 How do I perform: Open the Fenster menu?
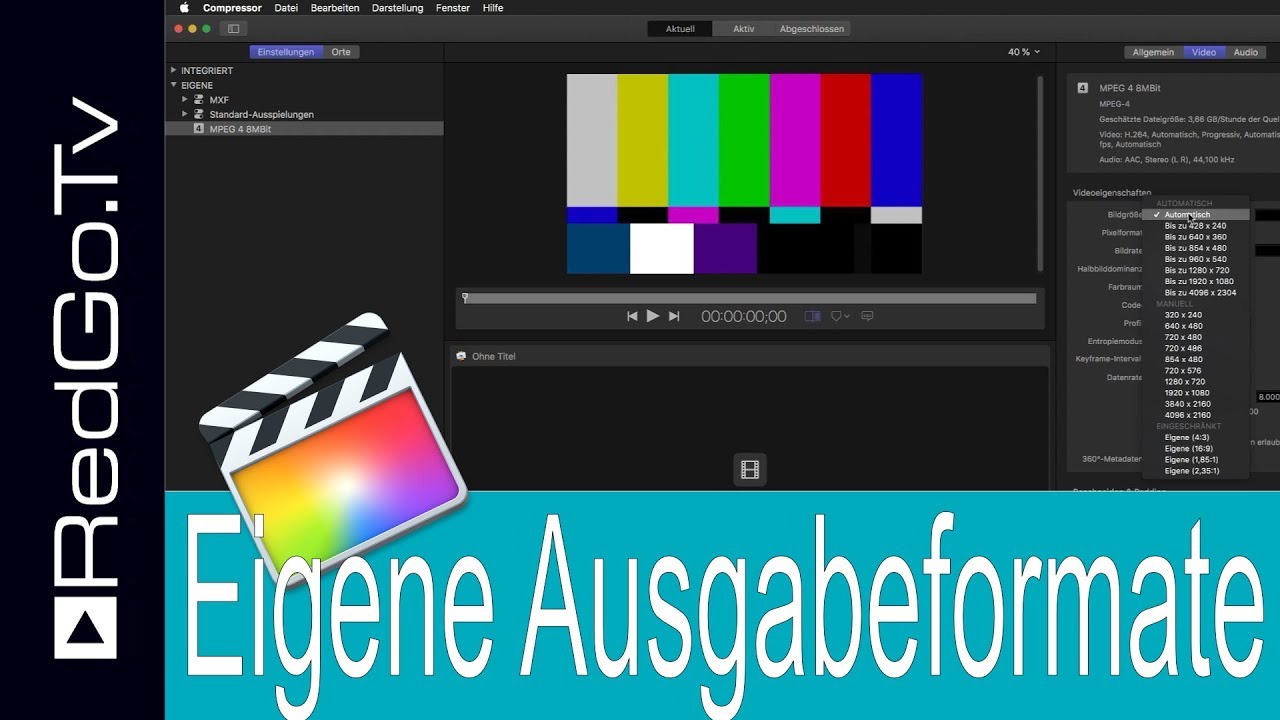pos(453,7)
